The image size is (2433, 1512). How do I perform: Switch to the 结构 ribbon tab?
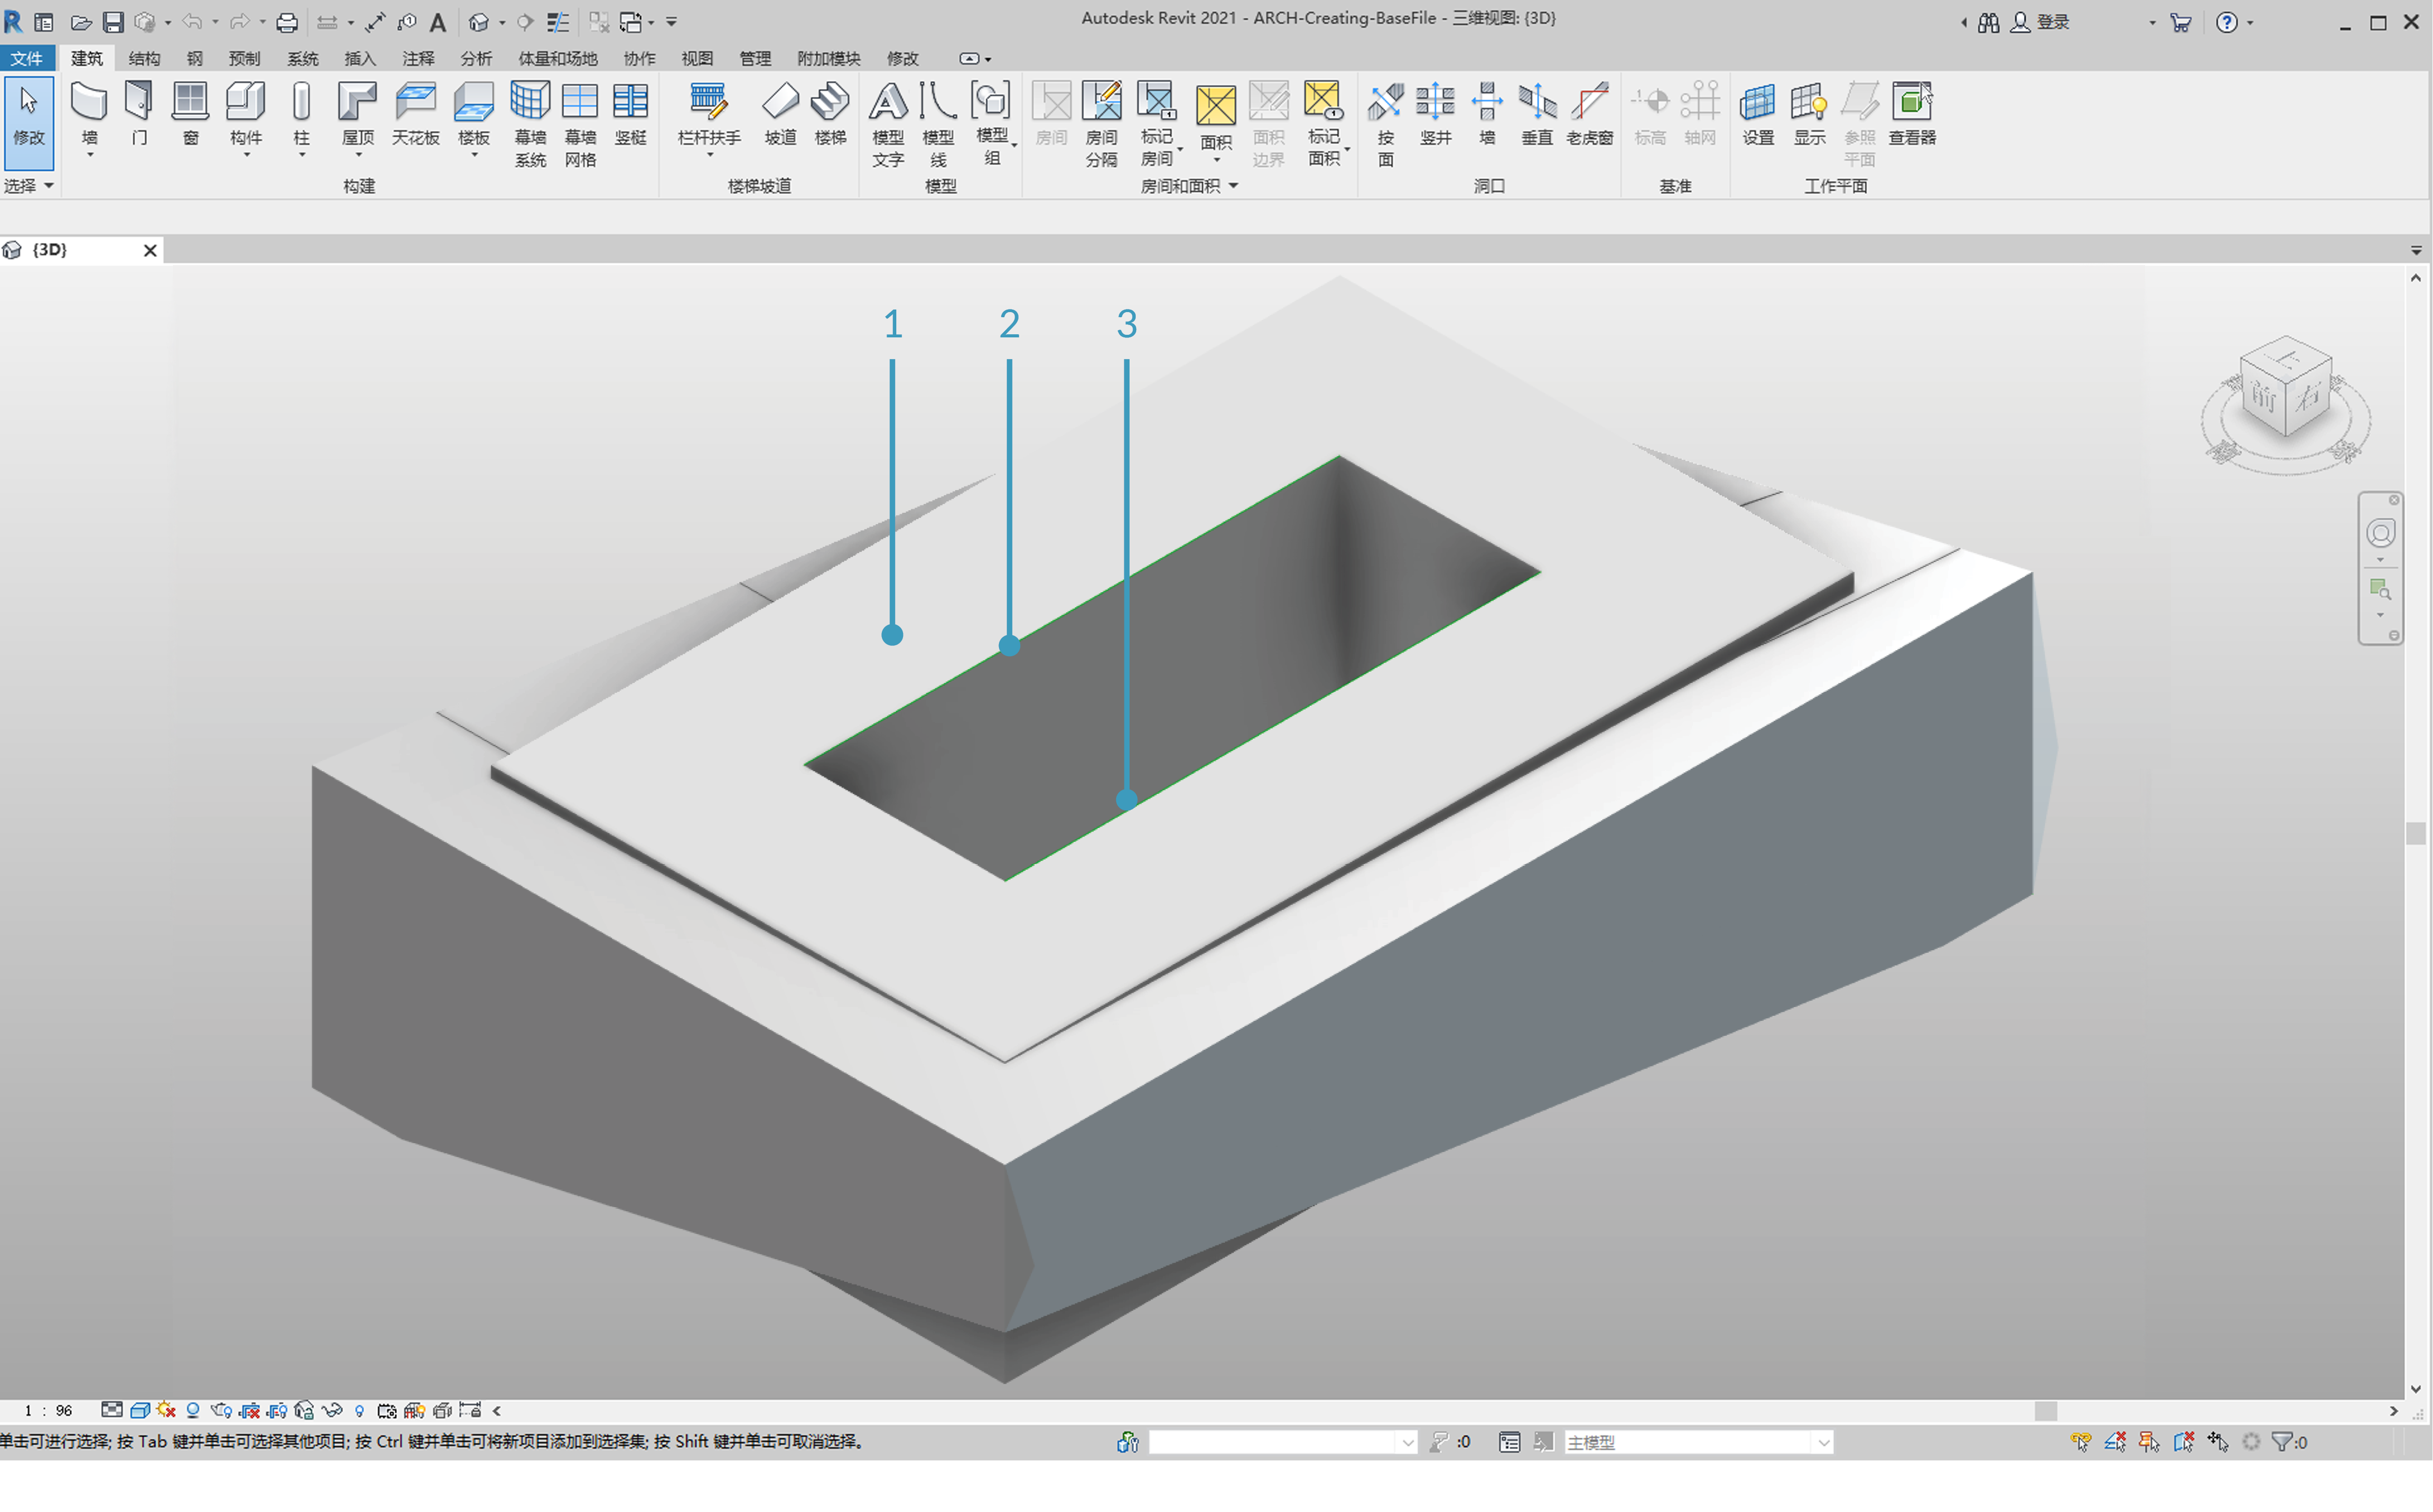(x=144, y=58)
